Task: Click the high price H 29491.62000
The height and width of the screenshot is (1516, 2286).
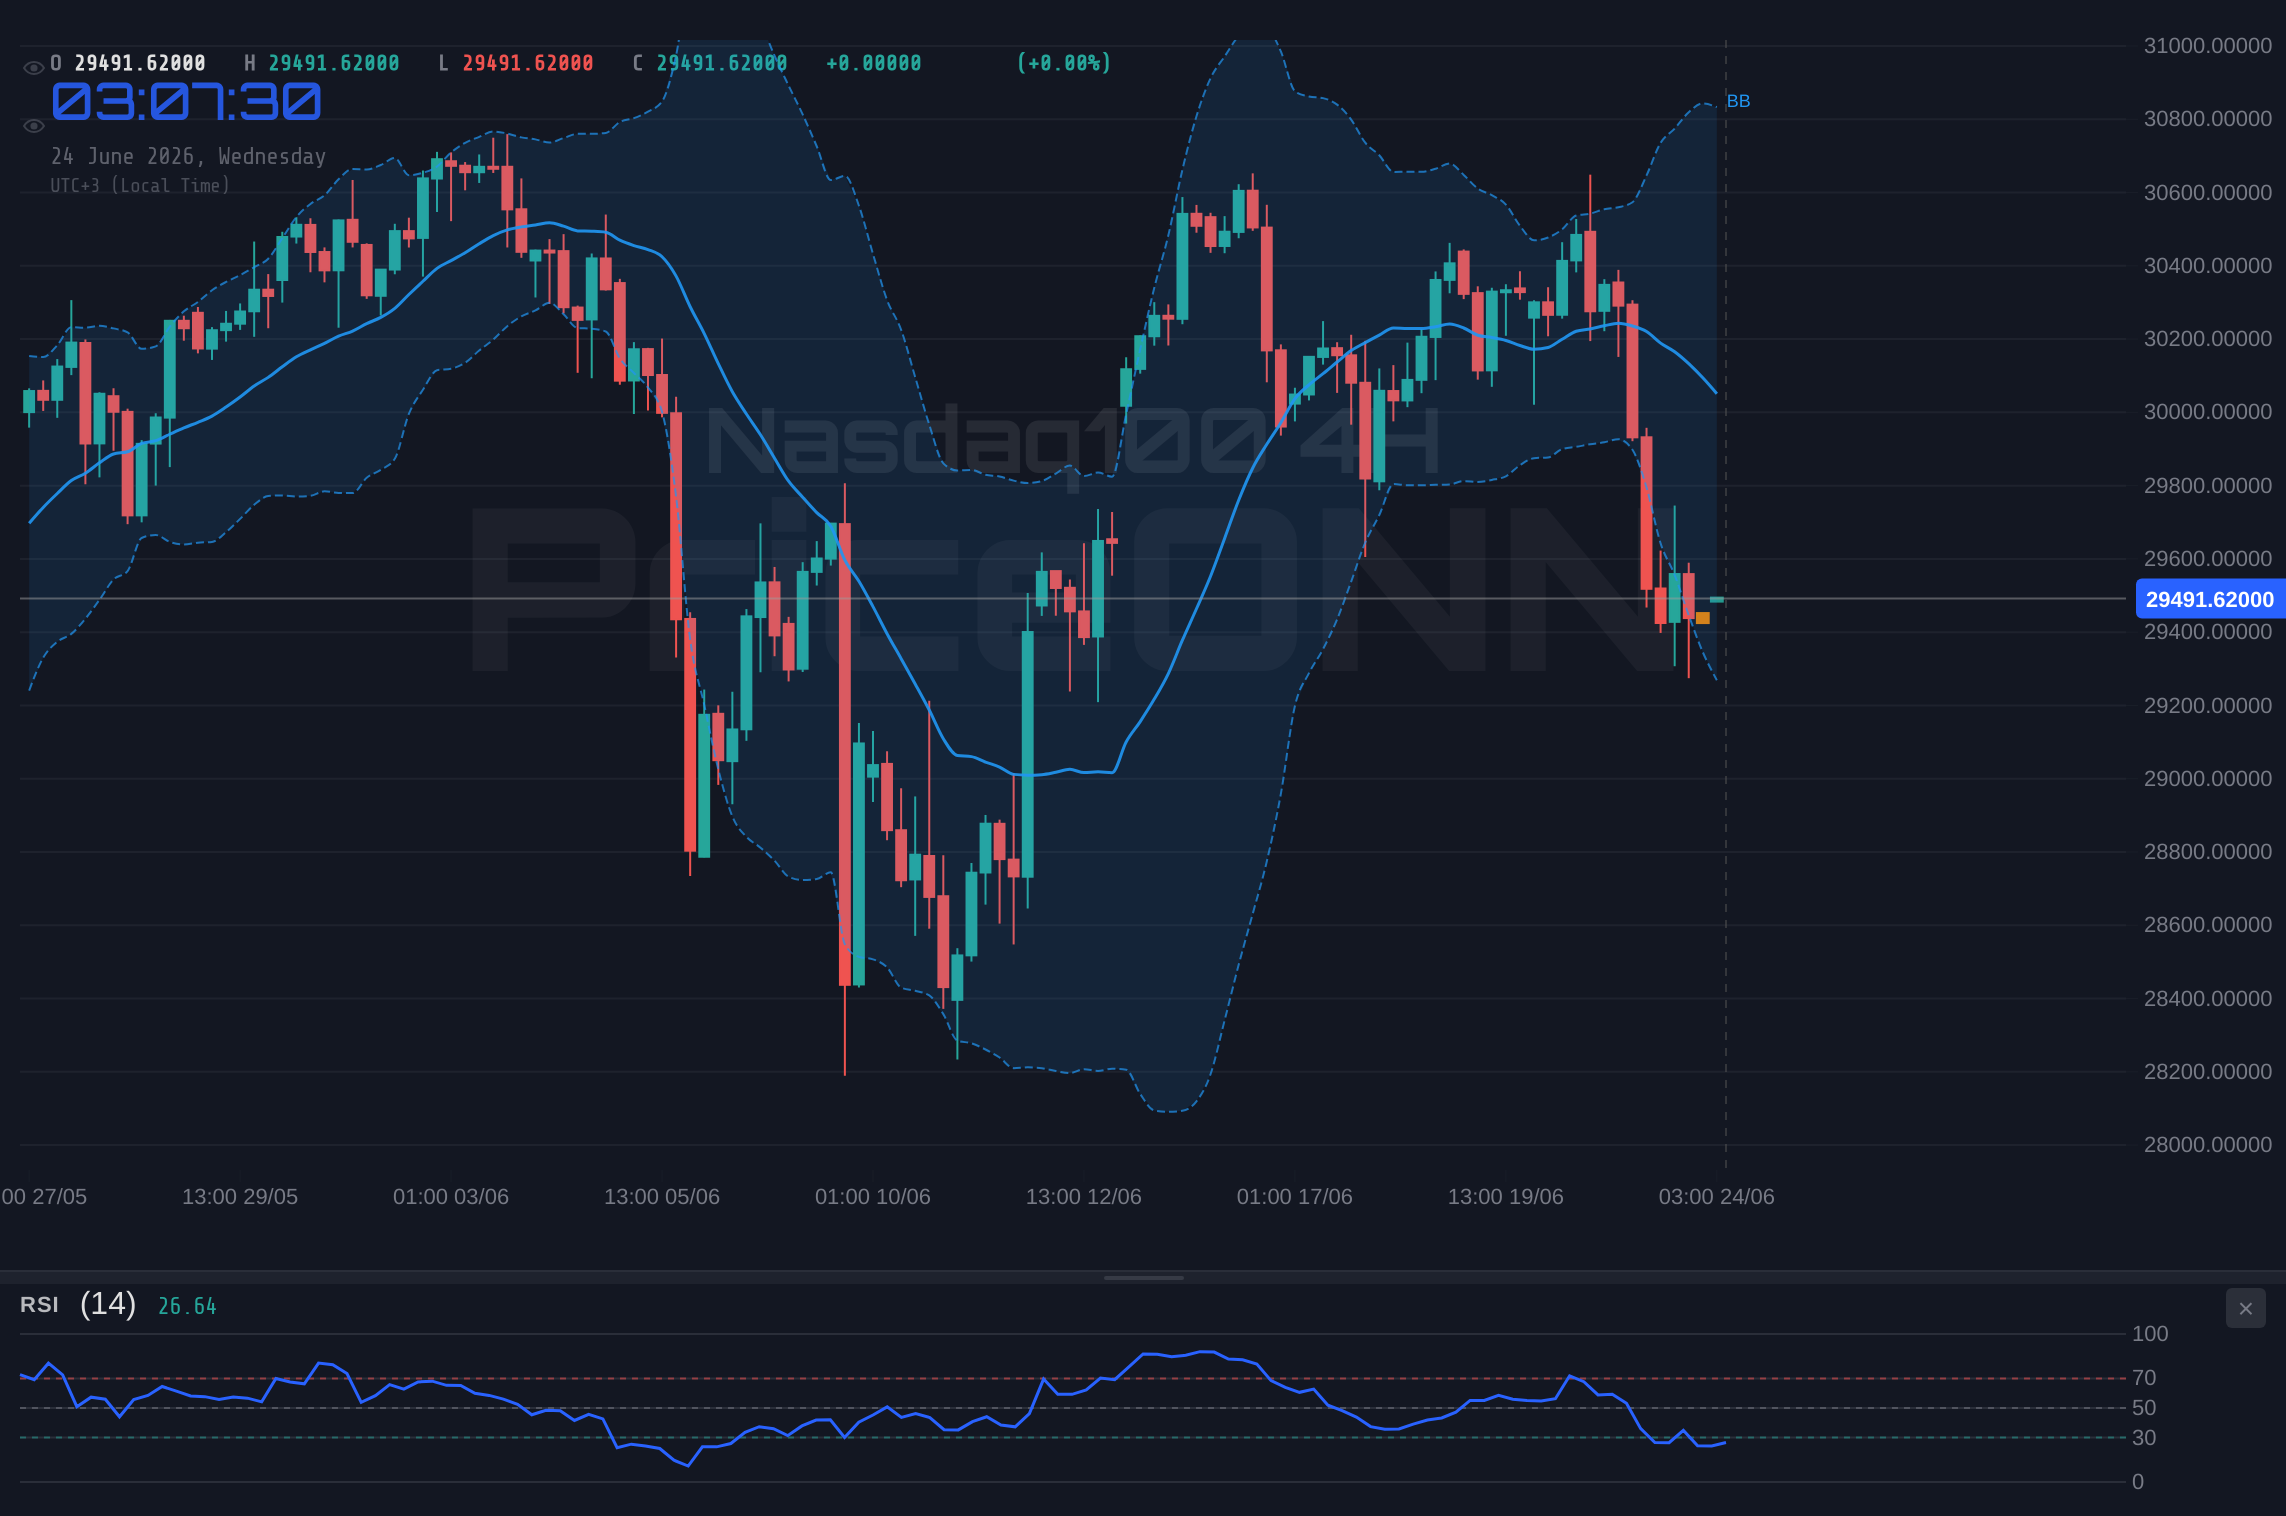Action: point(322,63)
